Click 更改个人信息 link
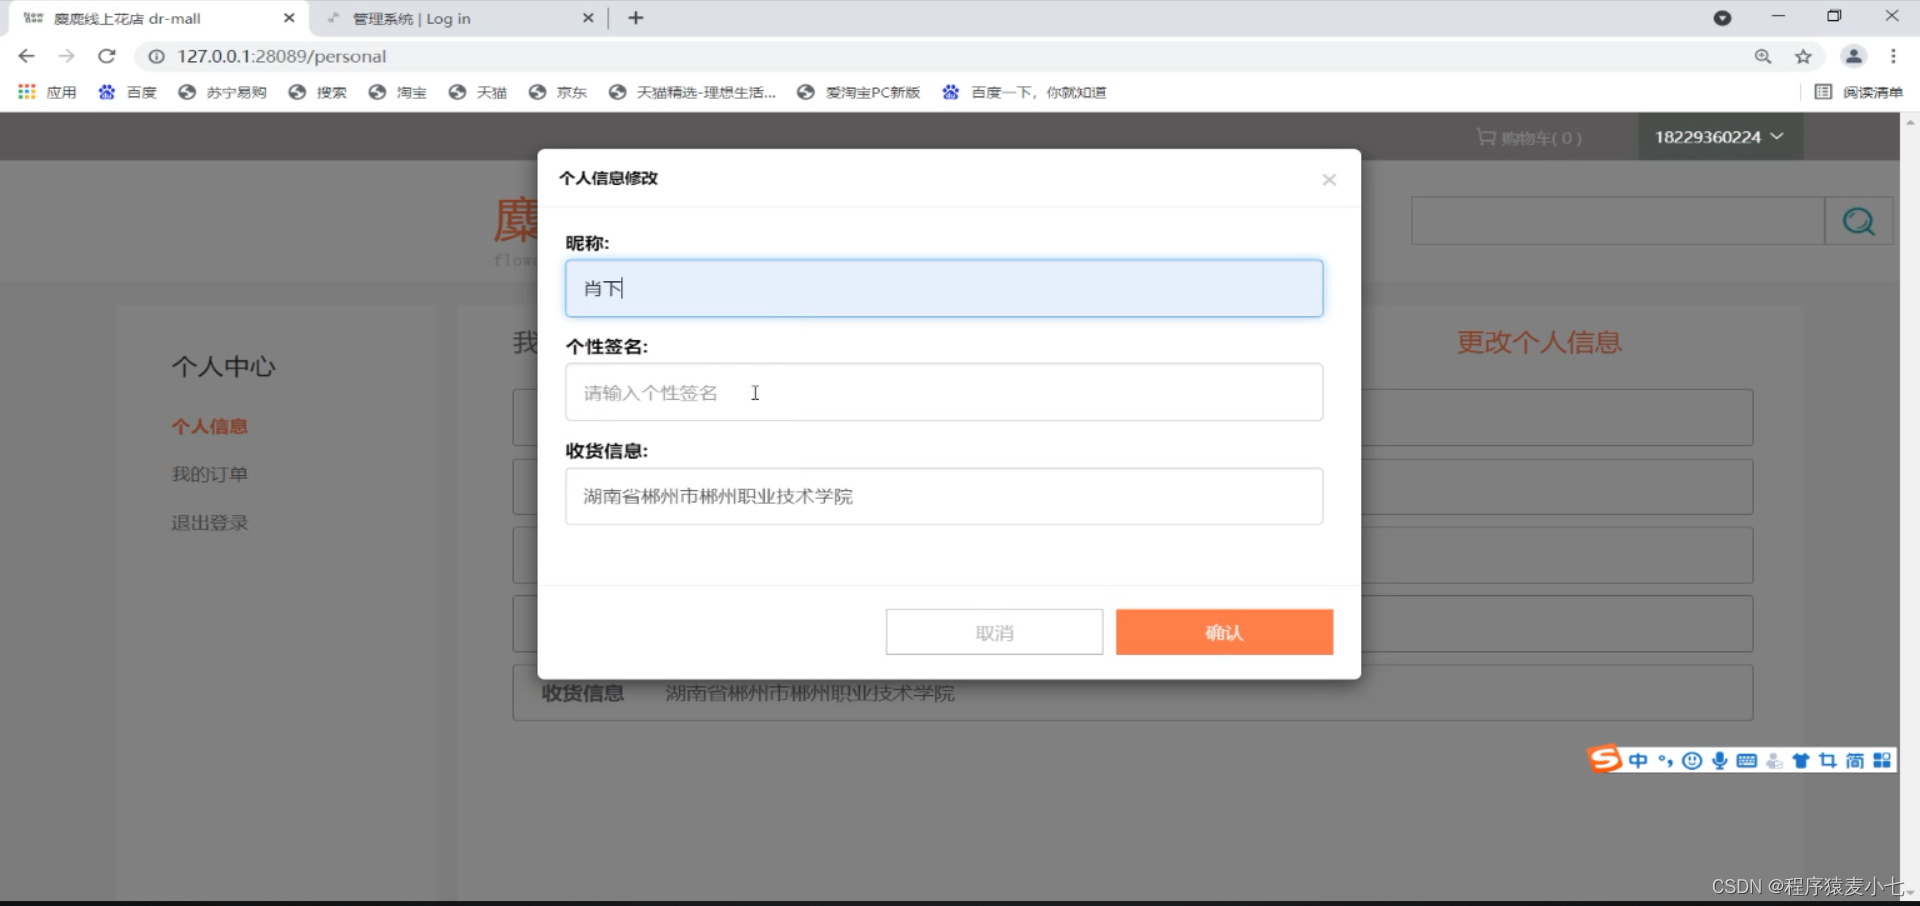This screenshot has height=906, width=1920. click(1539, 343)
